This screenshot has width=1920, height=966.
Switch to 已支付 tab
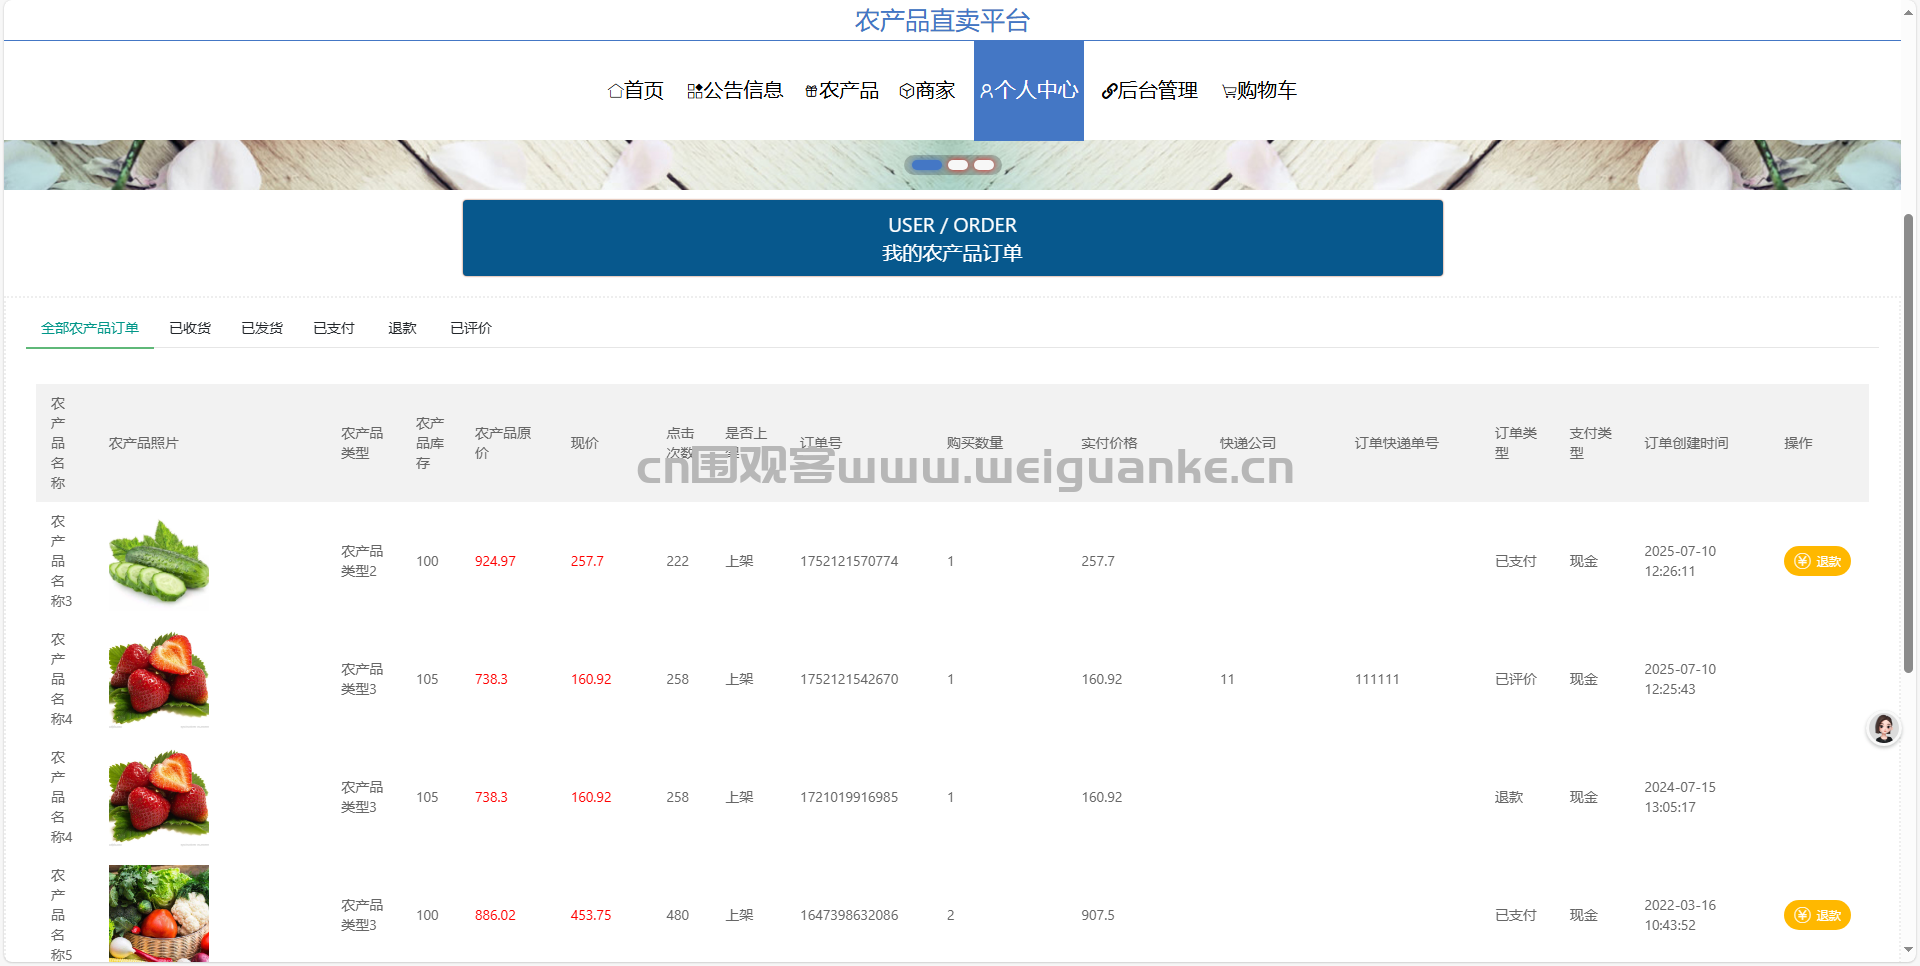click(x=334, y=328)
